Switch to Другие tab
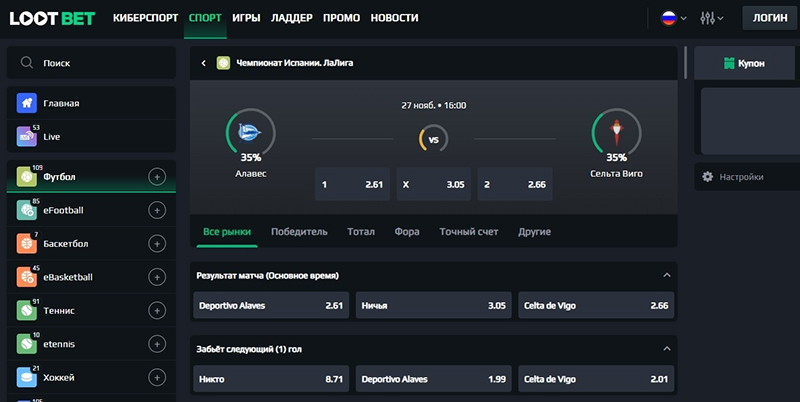800x402 pixels. 534,232
